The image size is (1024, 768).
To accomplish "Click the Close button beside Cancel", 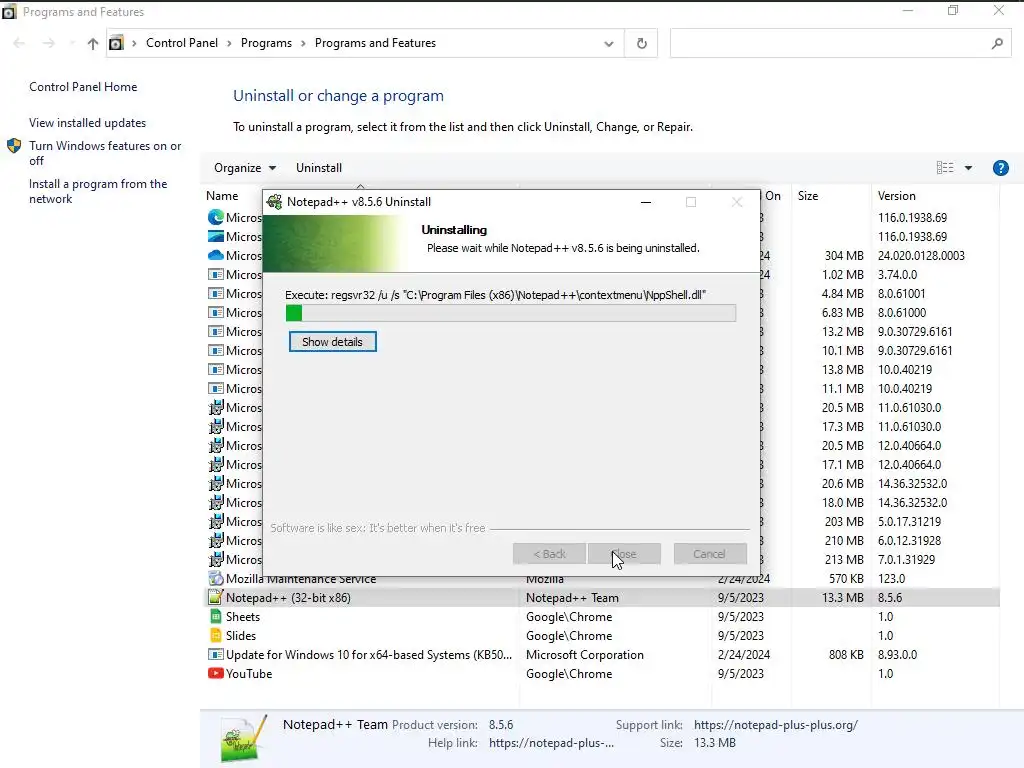I will click(x=624, y=554).
